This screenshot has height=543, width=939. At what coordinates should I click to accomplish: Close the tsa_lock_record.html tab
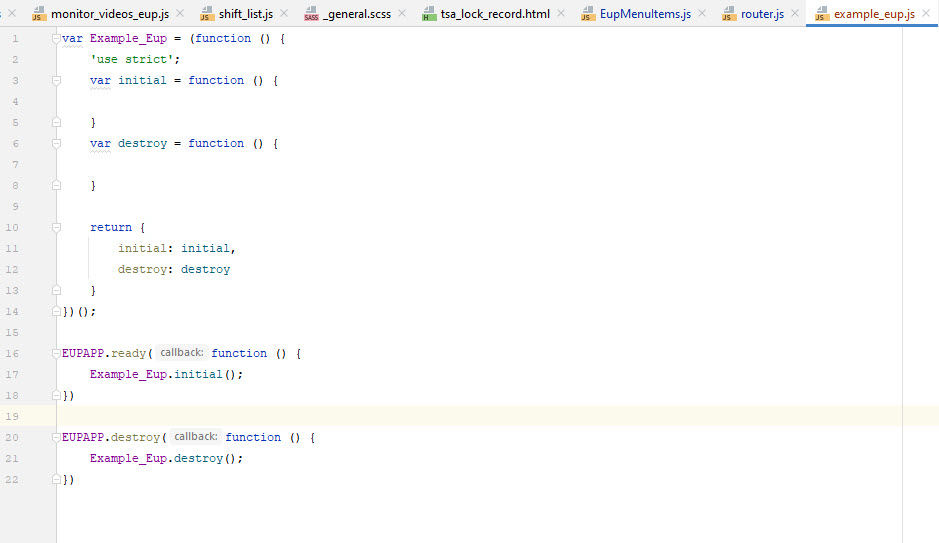tap(561, 13)
